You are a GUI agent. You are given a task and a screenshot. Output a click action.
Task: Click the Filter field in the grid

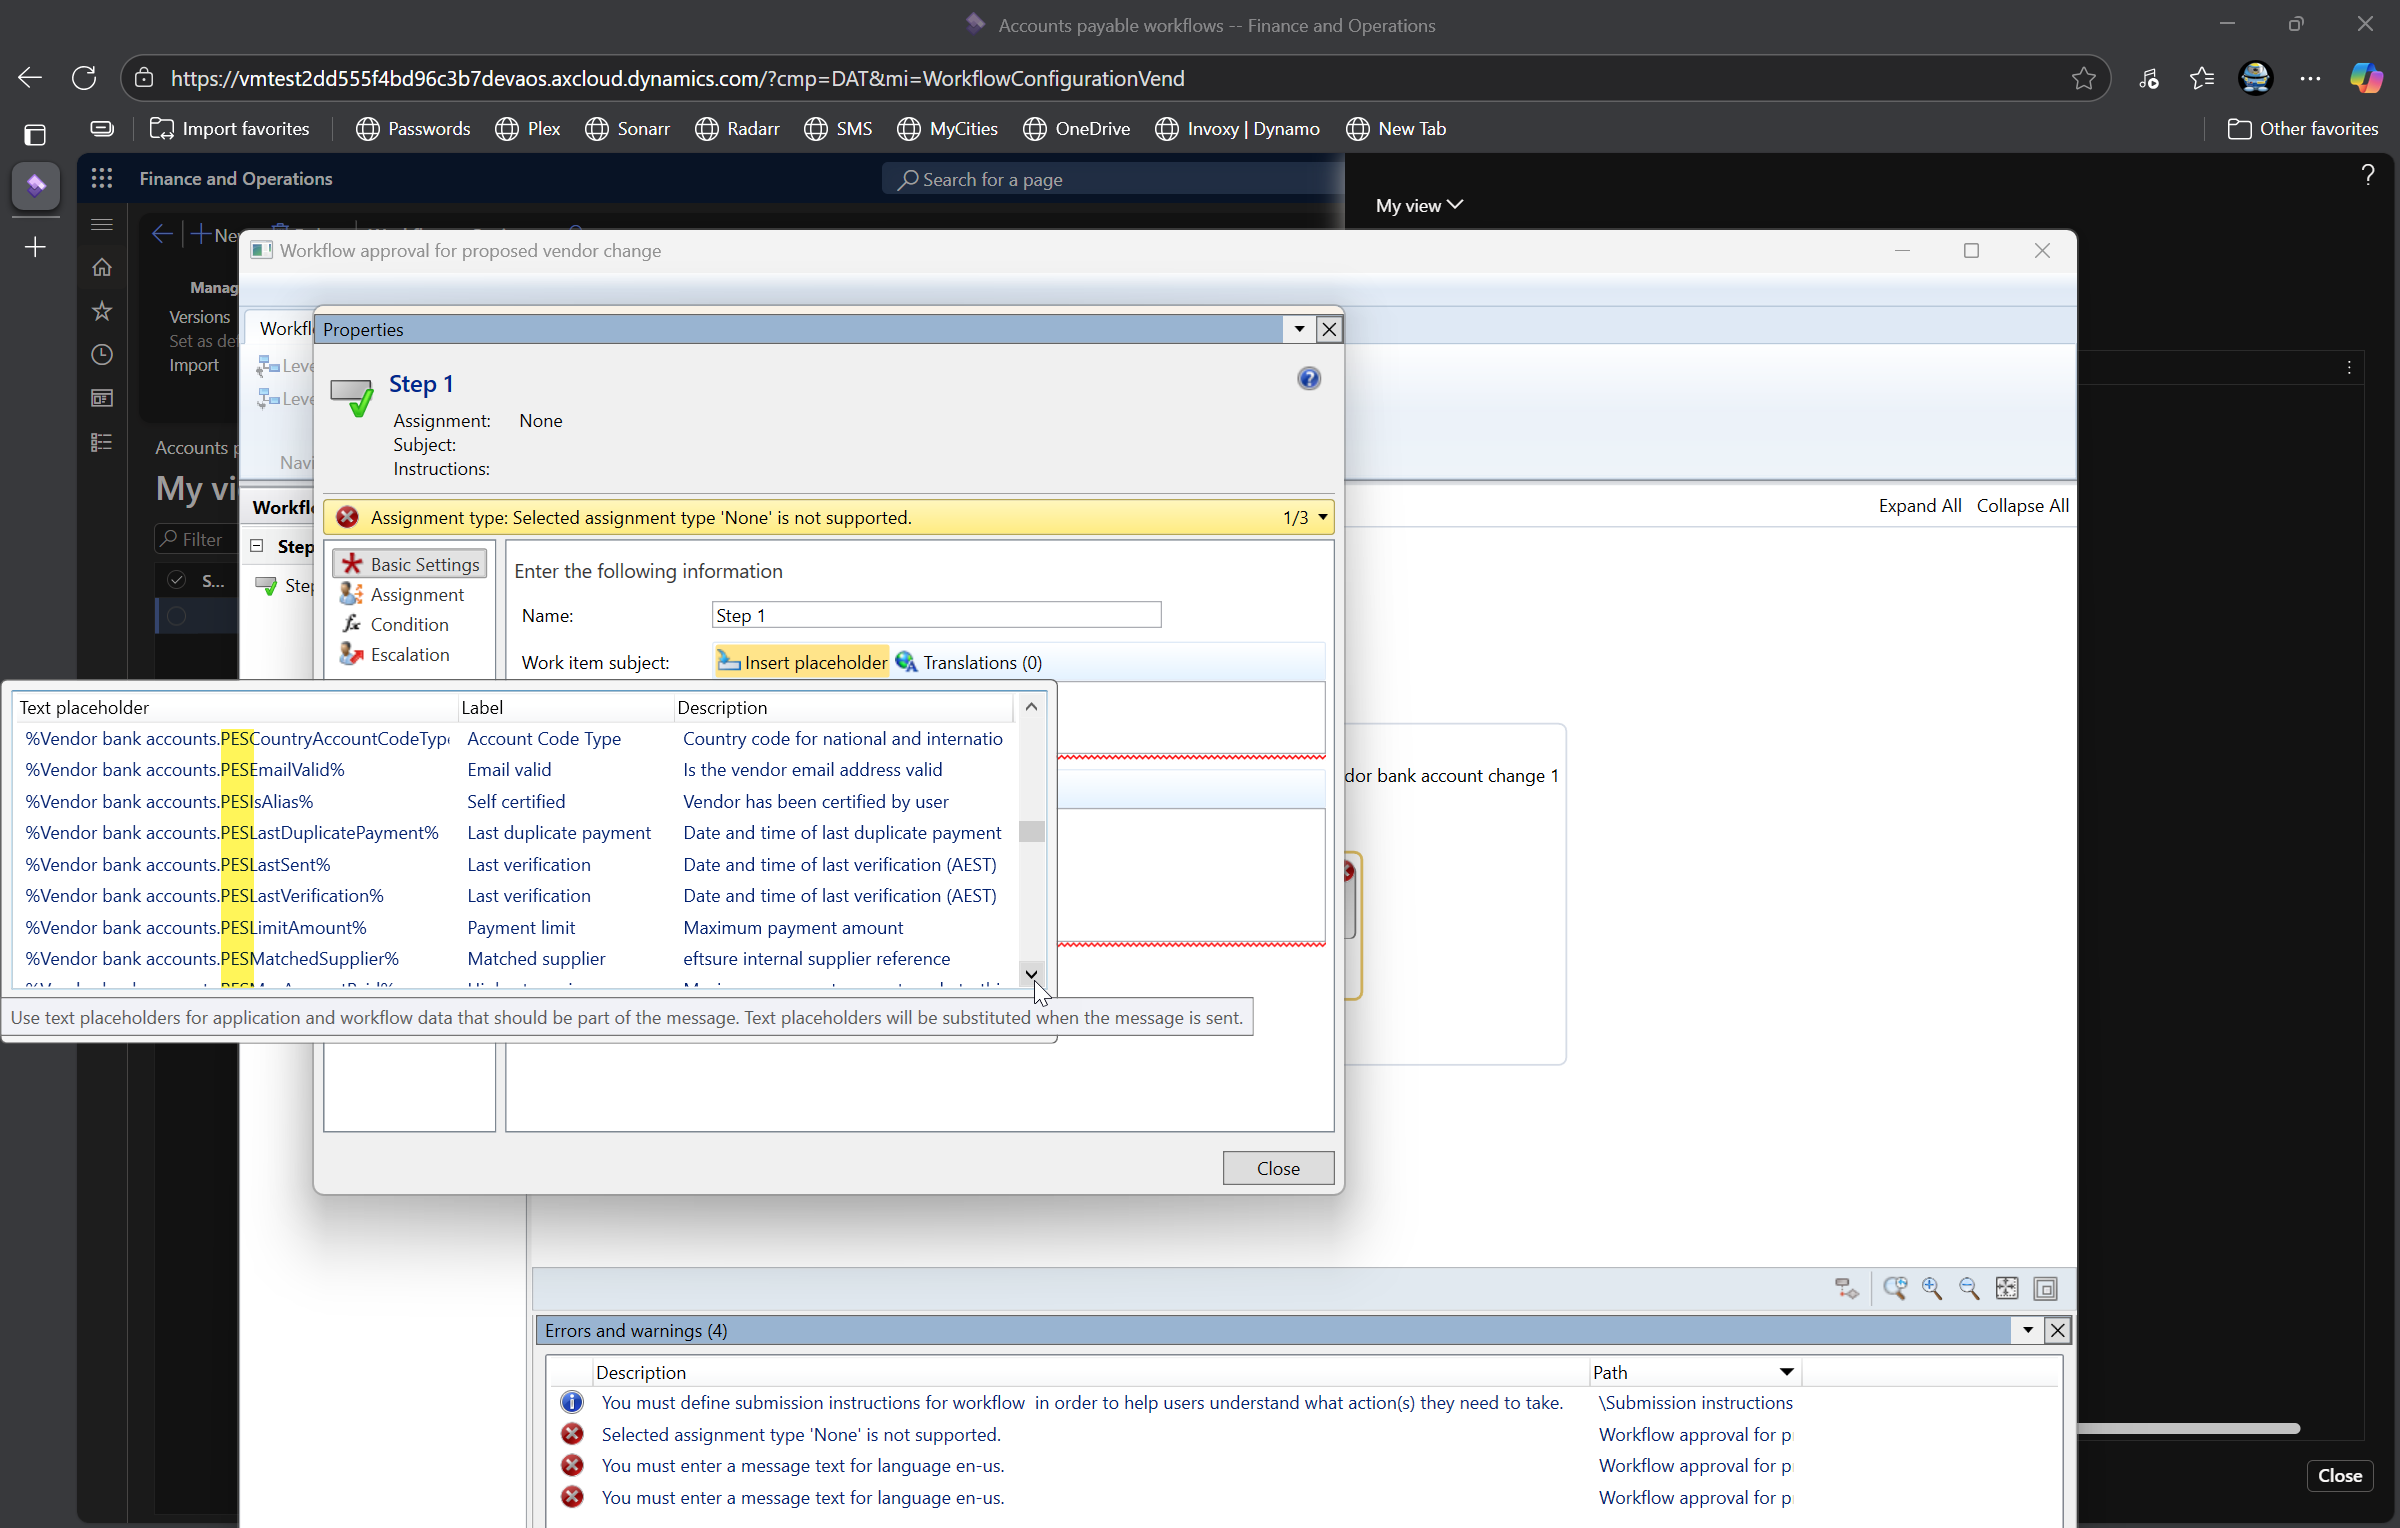pyautogui.click(x=197, y=539)
